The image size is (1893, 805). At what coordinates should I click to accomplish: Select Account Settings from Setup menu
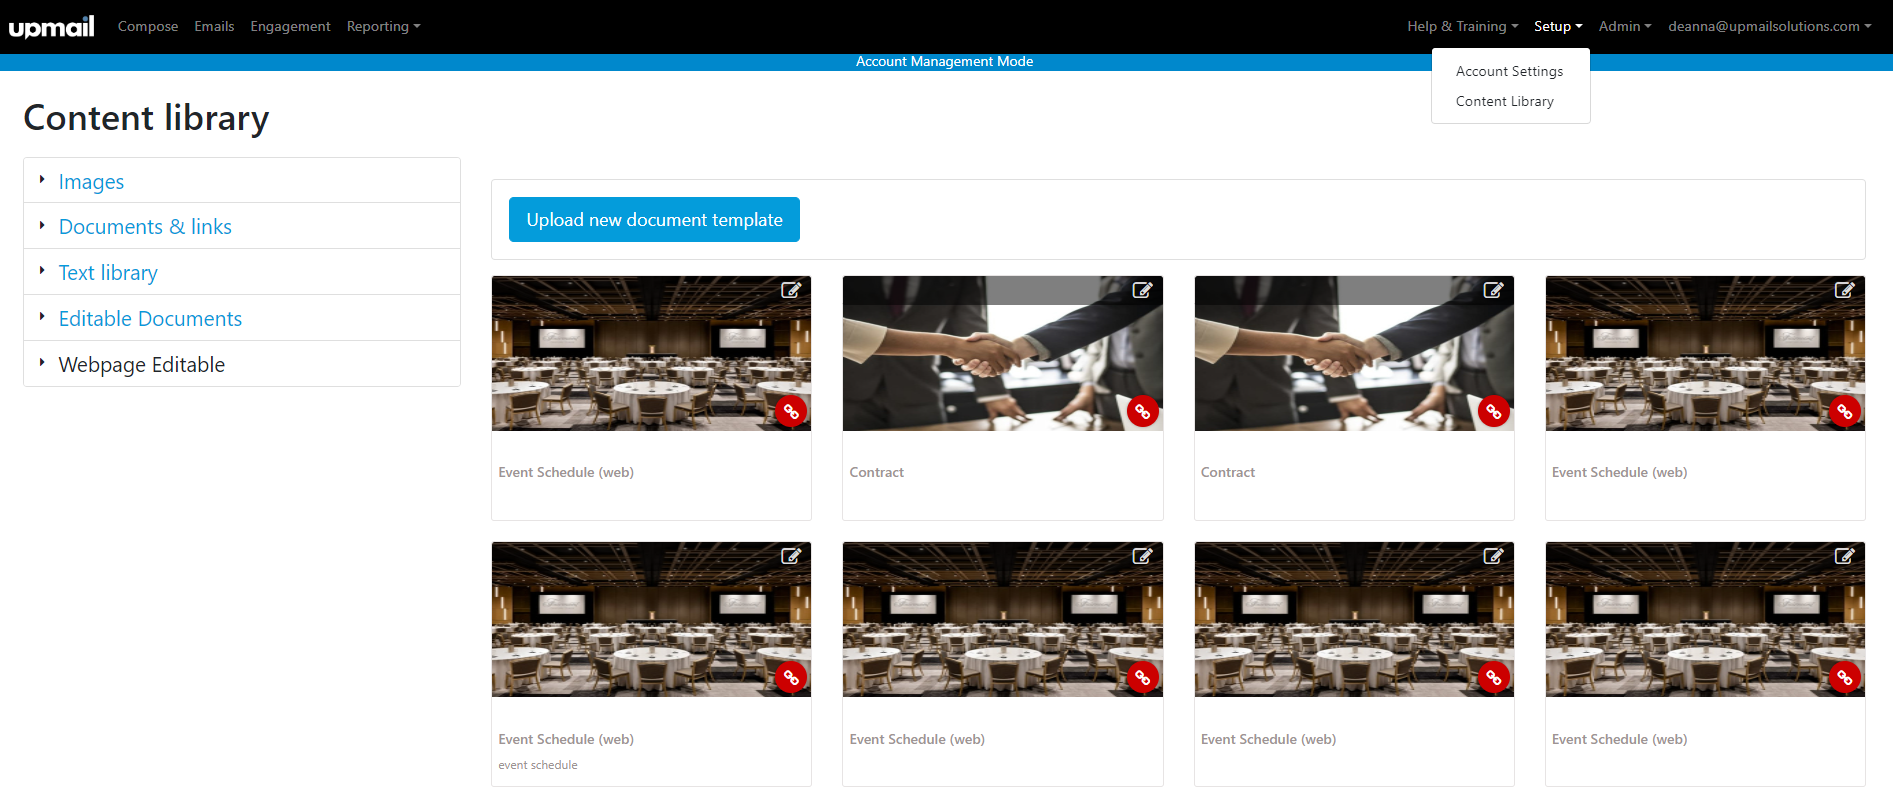click(x=1510, y=72)
